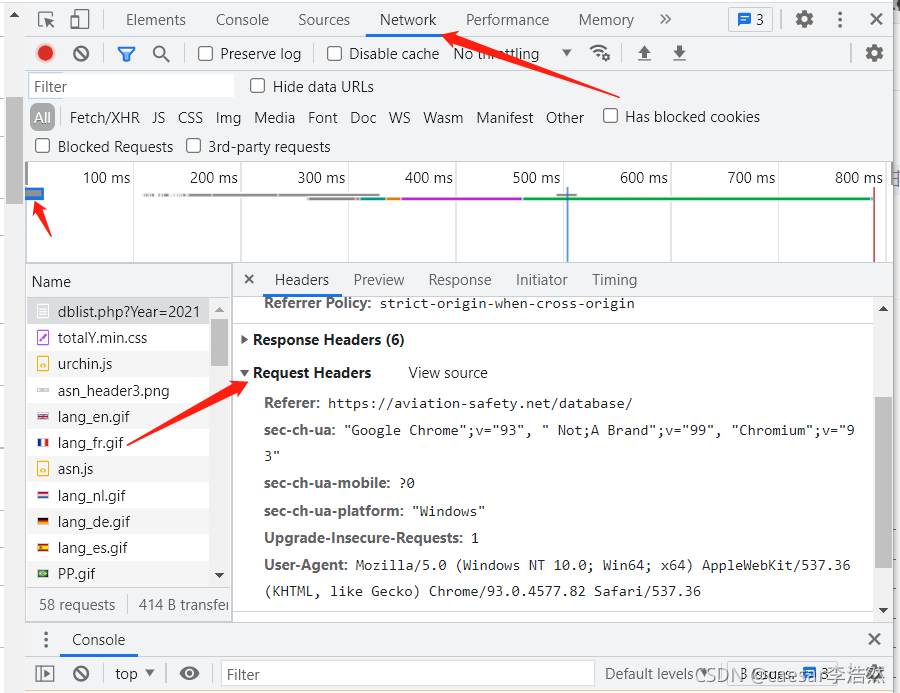
Task: Toggle the device toolbar icon
Action: point(80,19)
